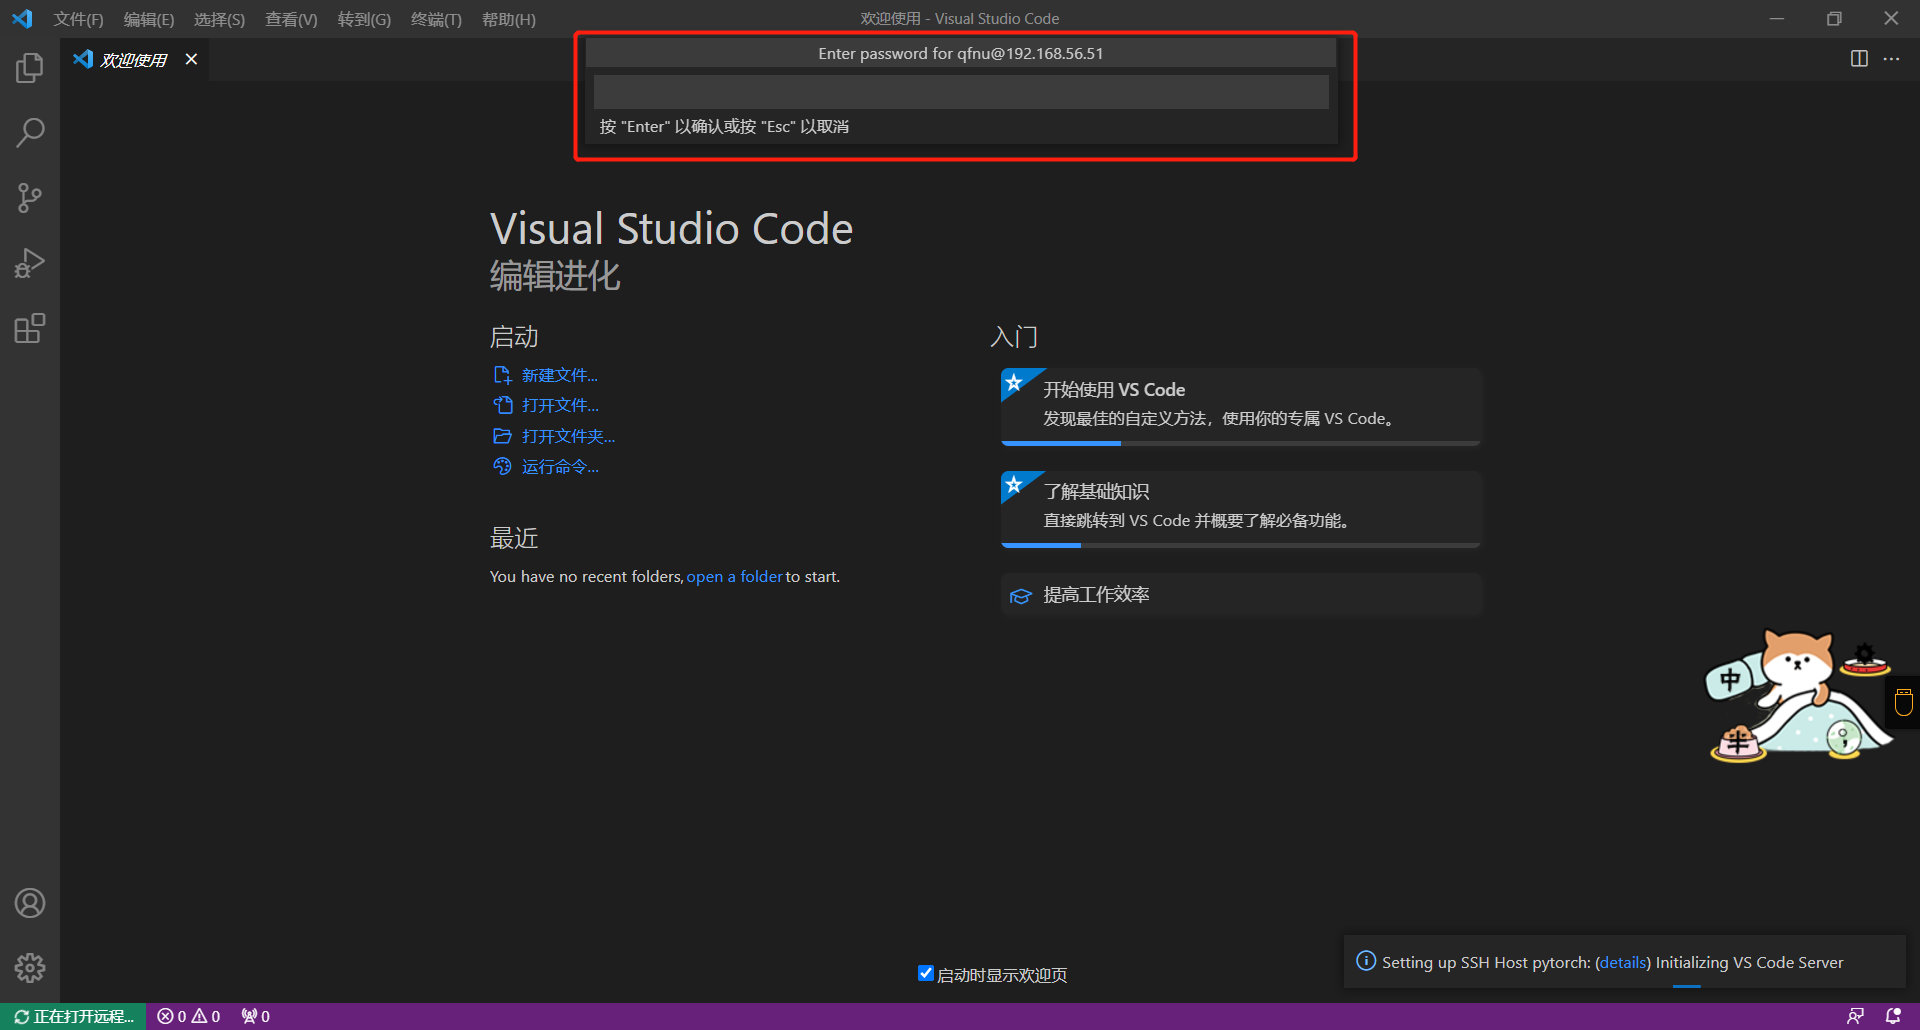Click the 新建文件... link

560,375
